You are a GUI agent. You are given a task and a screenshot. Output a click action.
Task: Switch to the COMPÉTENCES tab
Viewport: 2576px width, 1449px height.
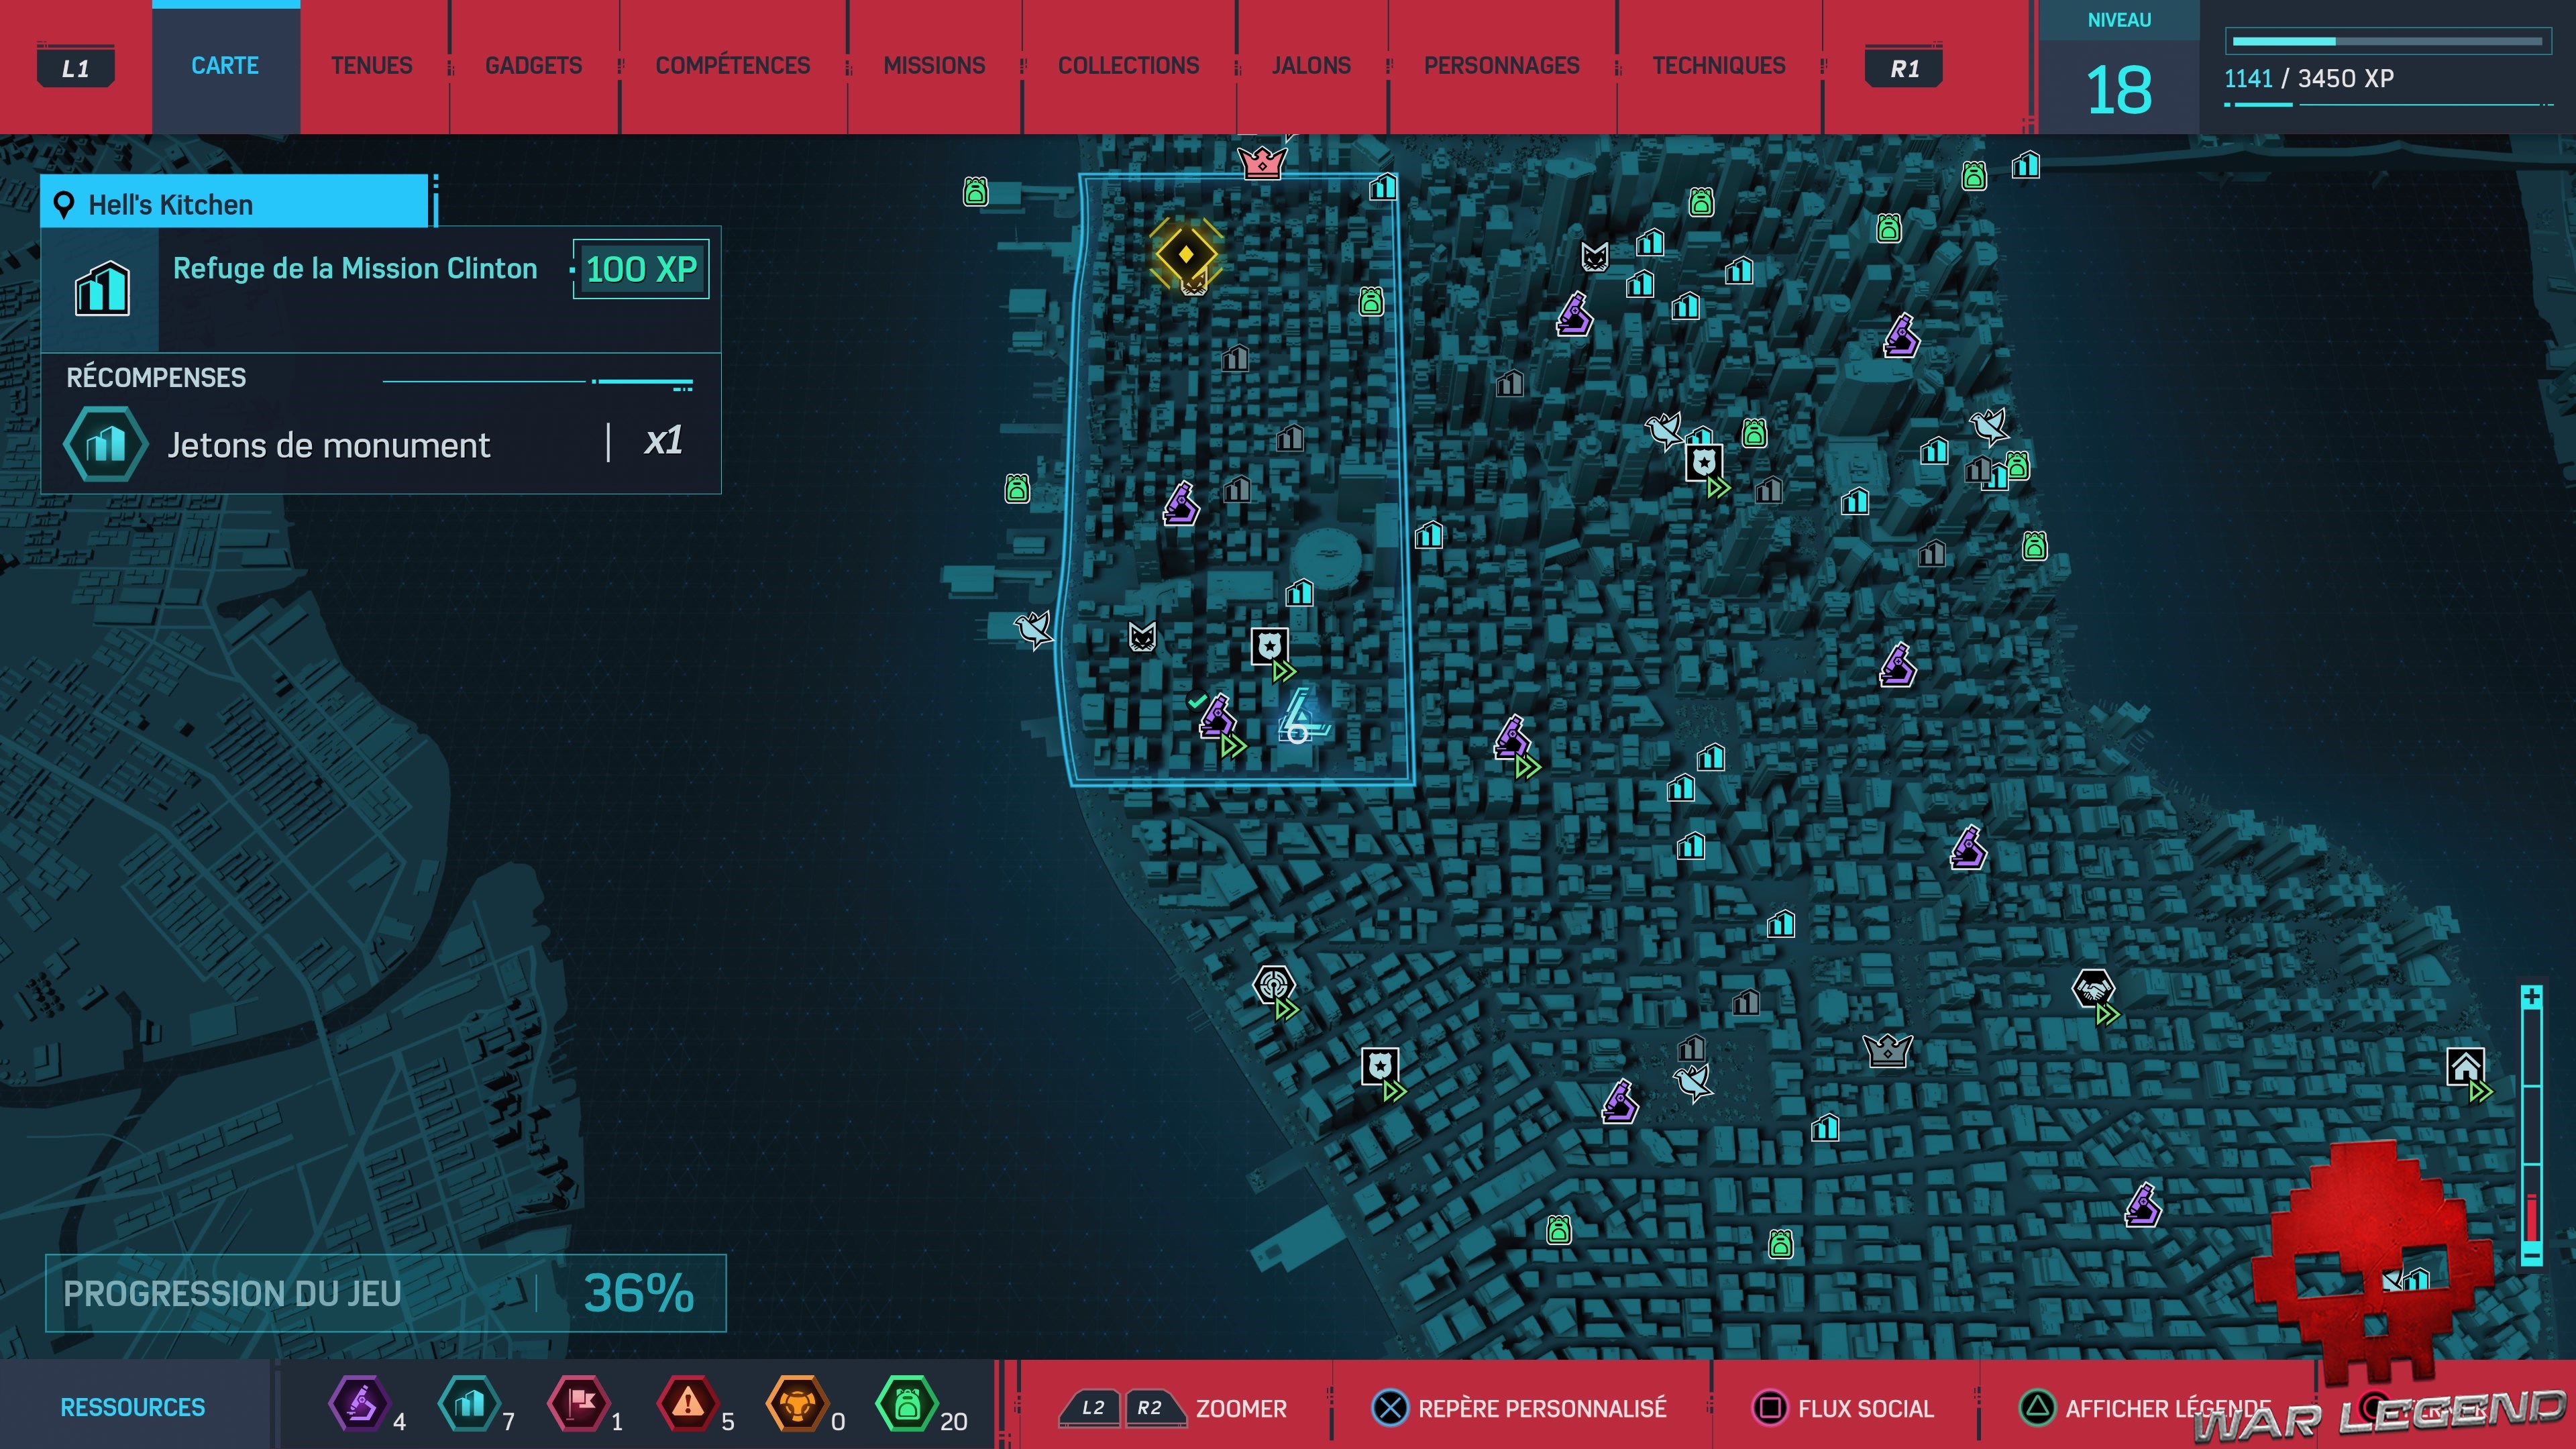coord(732,66)
